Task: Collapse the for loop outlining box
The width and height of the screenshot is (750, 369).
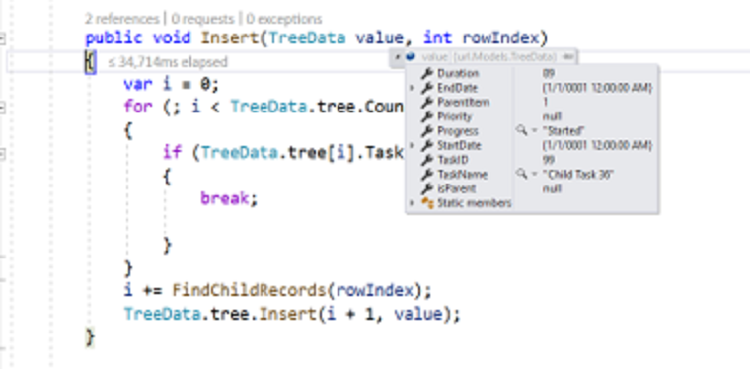Action: pyautogui.click(x=2, y=108)
